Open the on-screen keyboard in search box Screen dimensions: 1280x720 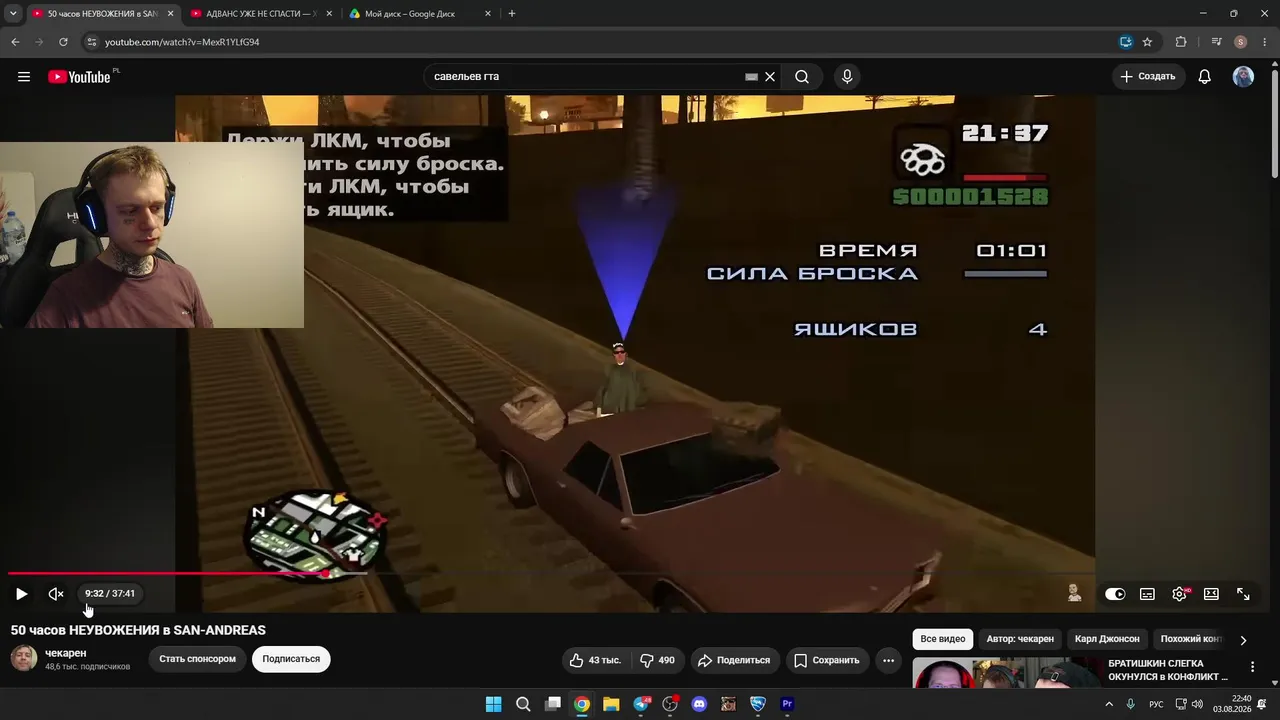[x=752, y=77]
